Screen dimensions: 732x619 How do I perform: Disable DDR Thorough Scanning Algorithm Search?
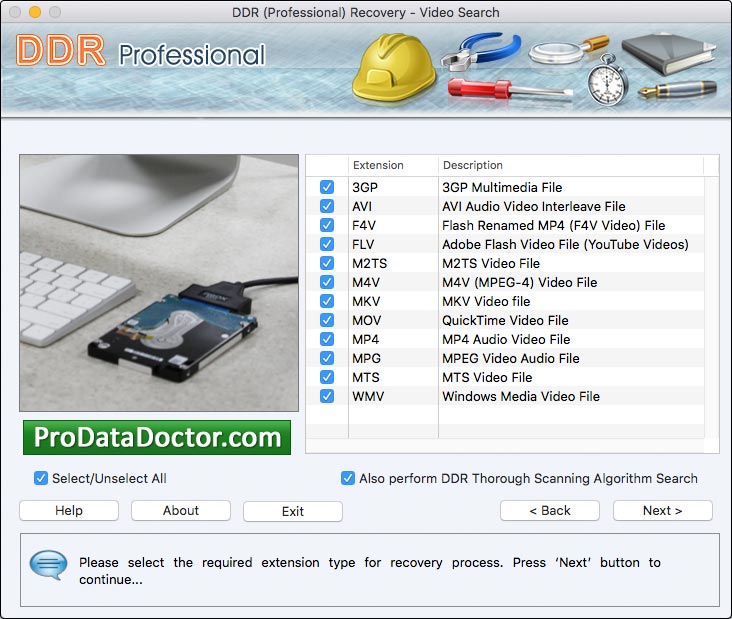348,478
